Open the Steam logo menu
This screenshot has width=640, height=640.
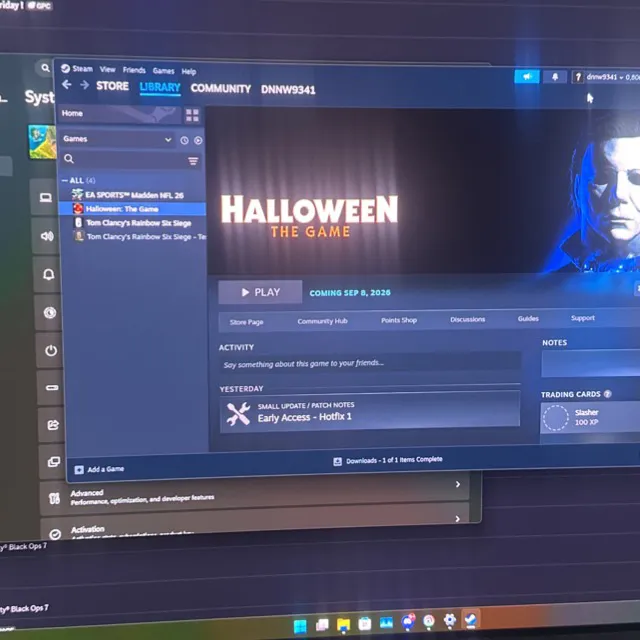[x=77, y=69]
